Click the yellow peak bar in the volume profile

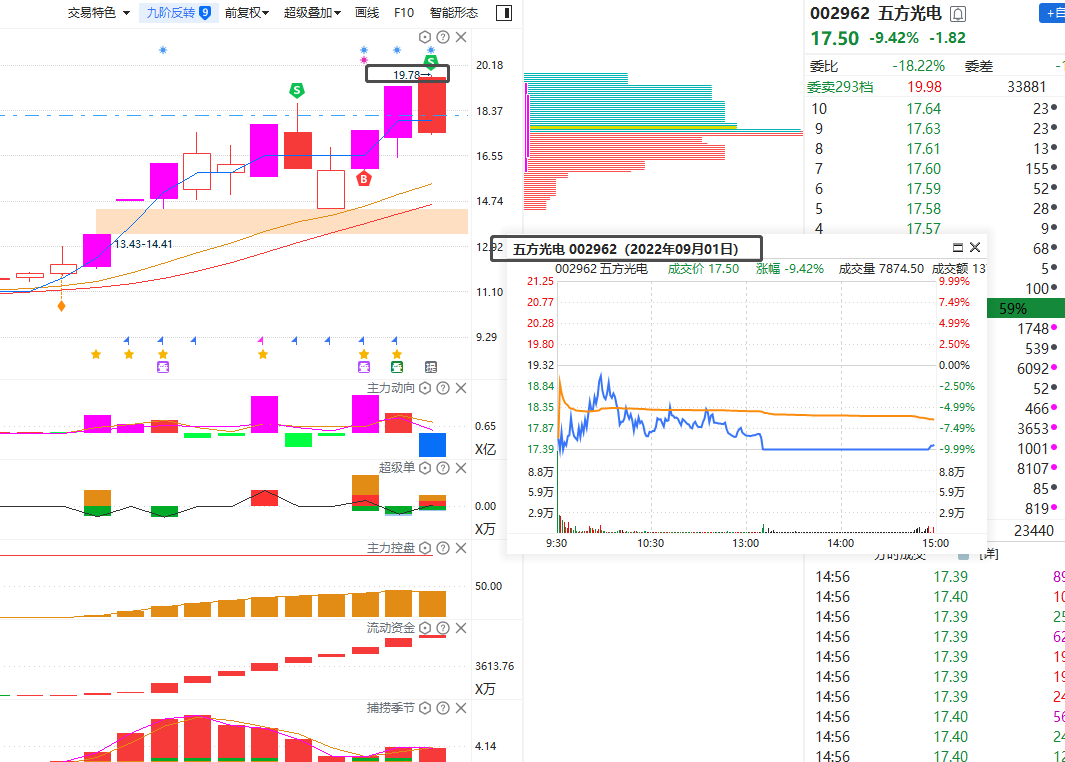coord(633,126)
